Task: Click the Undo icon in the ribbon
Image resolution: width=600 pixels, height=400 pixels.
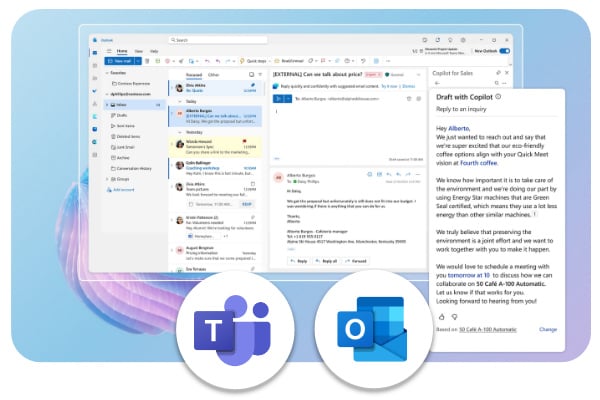Action: [363, 61]
